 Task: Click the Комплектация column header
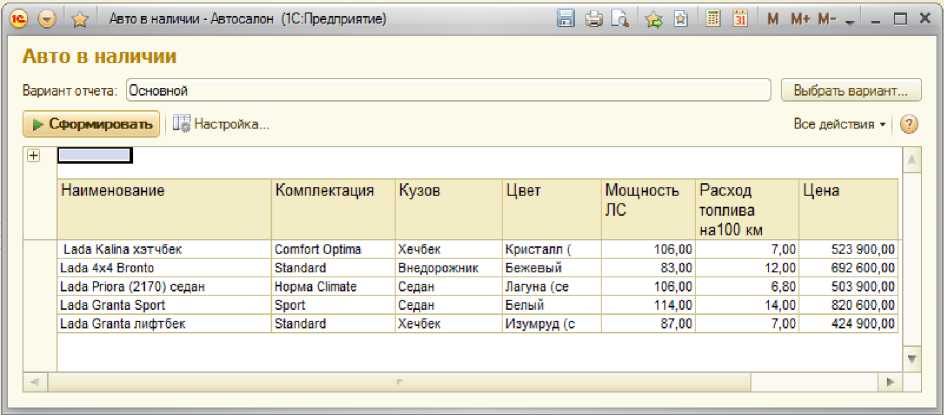click(334, 209)
